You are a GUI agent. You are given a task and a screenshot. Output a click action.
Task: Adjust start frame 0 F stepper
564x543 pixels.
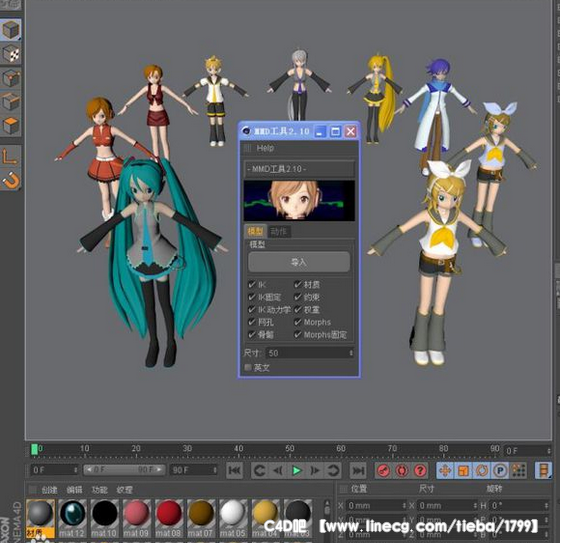pos(76,470)
